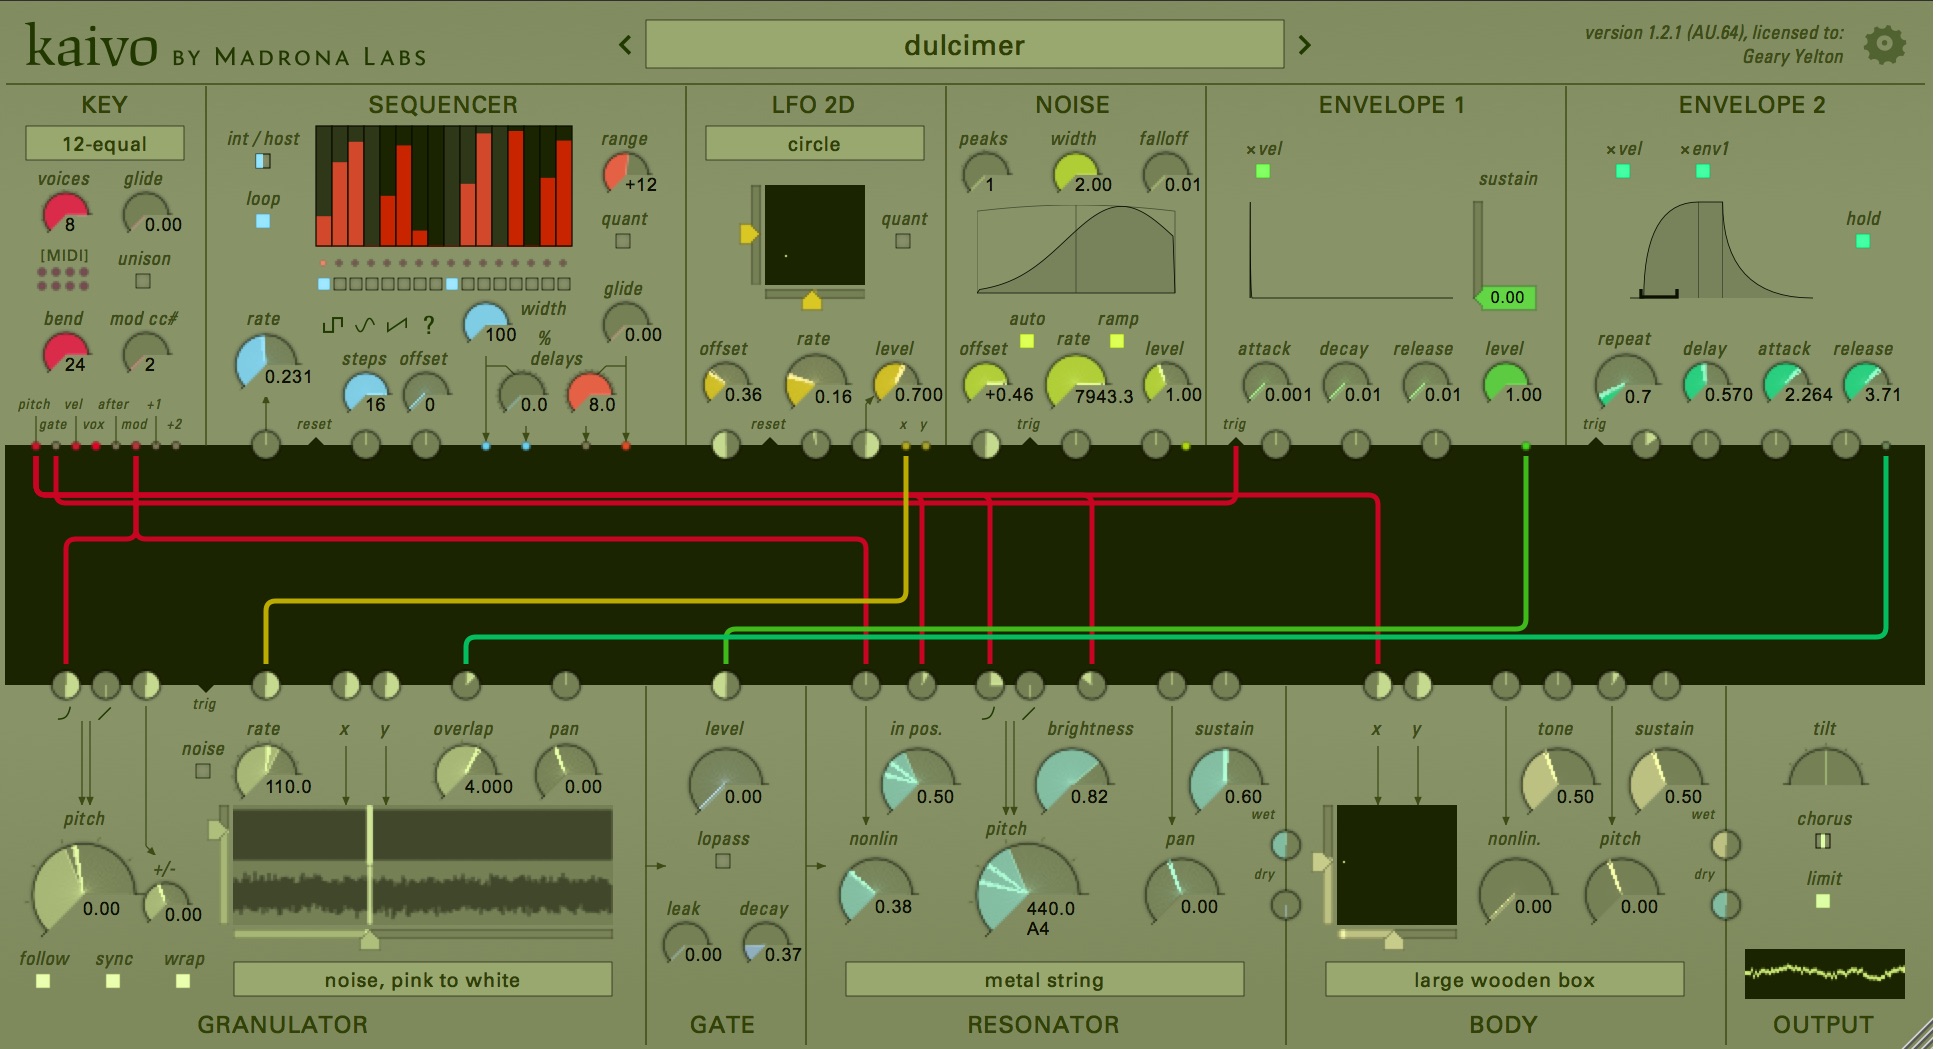Enable the unison checkbox in Key
This screenshot has width=1937, height=1049.
(143, 281)
